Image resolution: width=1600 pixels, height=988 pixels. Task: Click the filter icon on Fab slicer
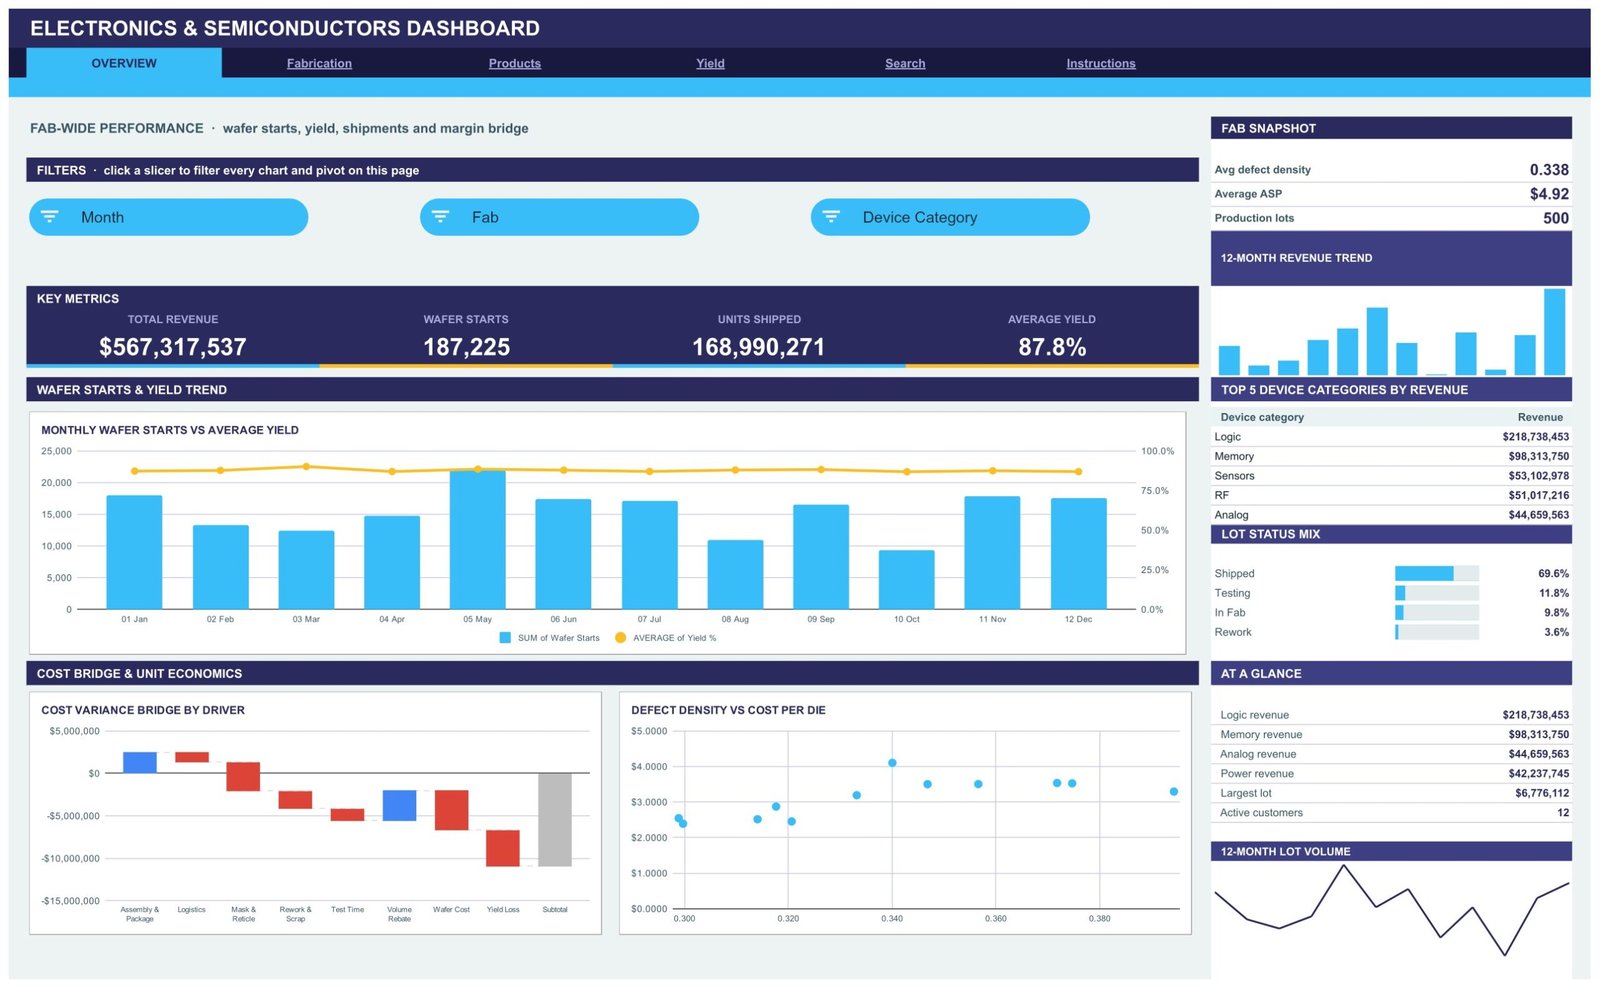click(x=440, y=217)
